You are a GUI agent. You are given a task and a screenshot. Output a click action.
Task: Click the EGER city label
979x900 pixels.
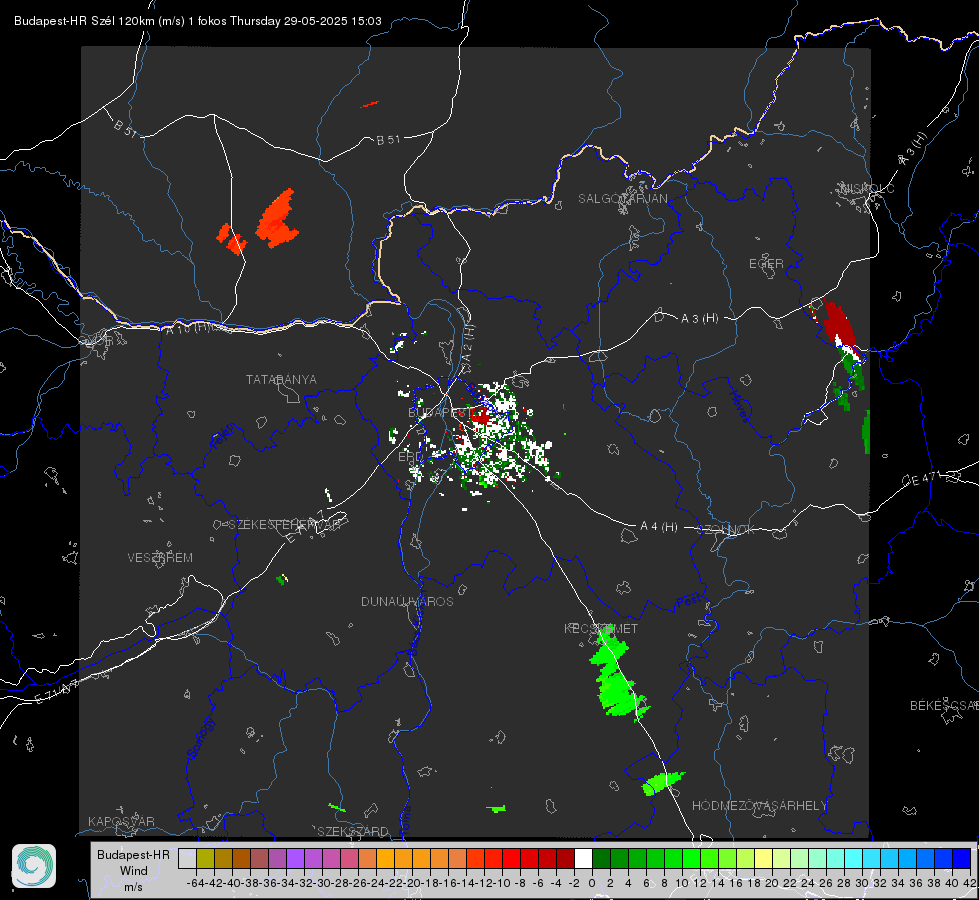[x=766, y=264]
